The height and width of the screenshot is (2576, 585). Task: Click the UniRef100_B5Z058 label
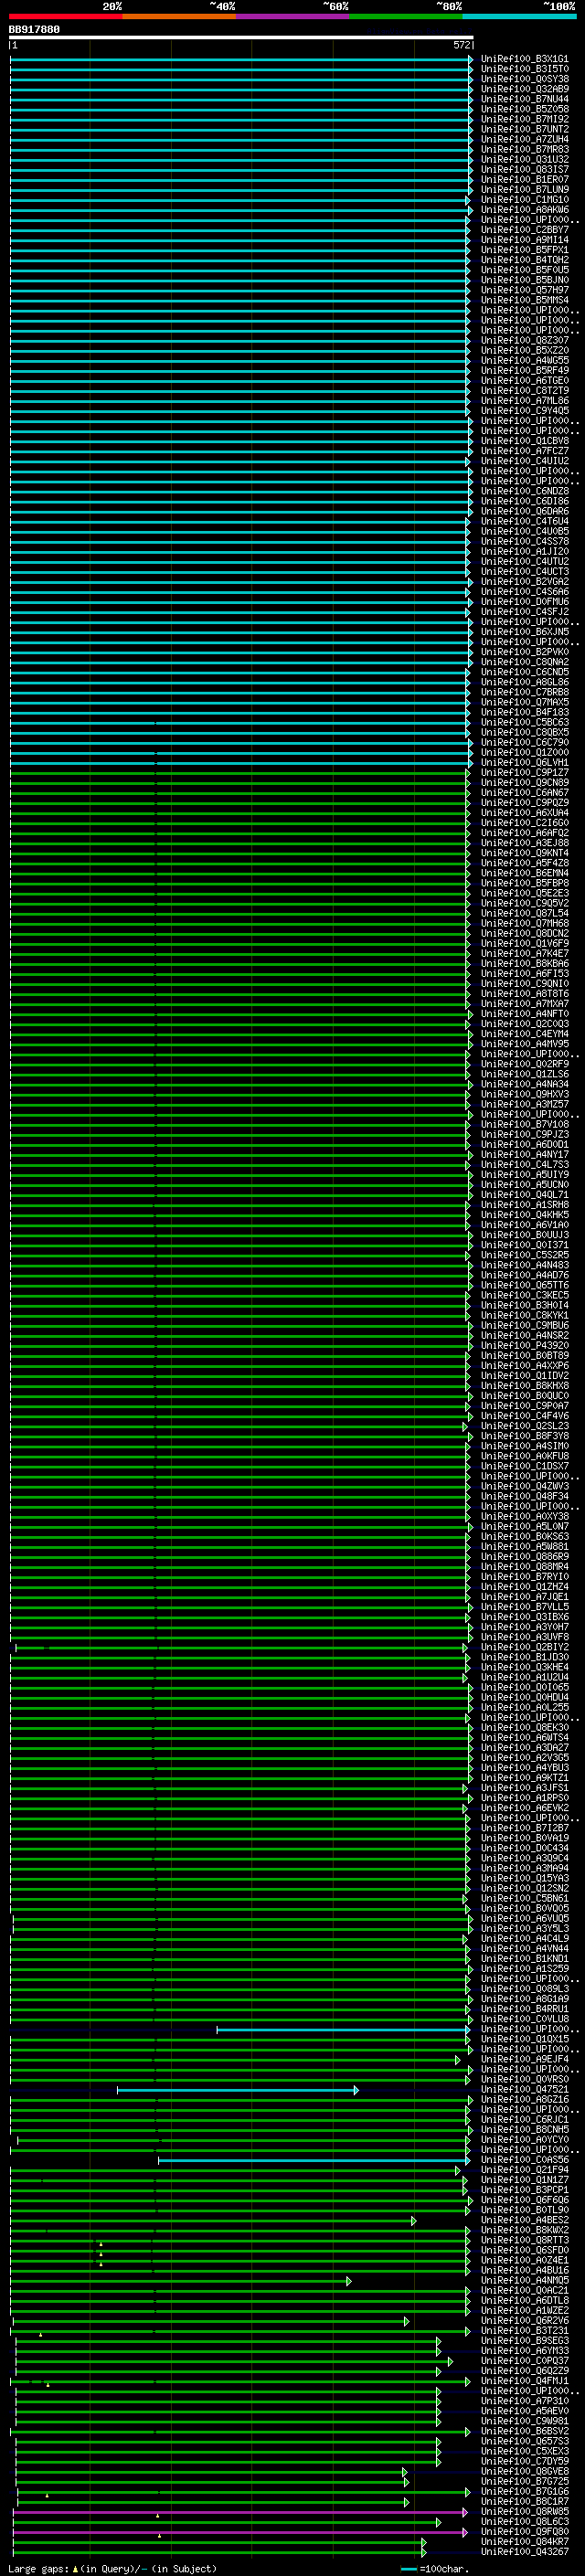click(525, 109)
